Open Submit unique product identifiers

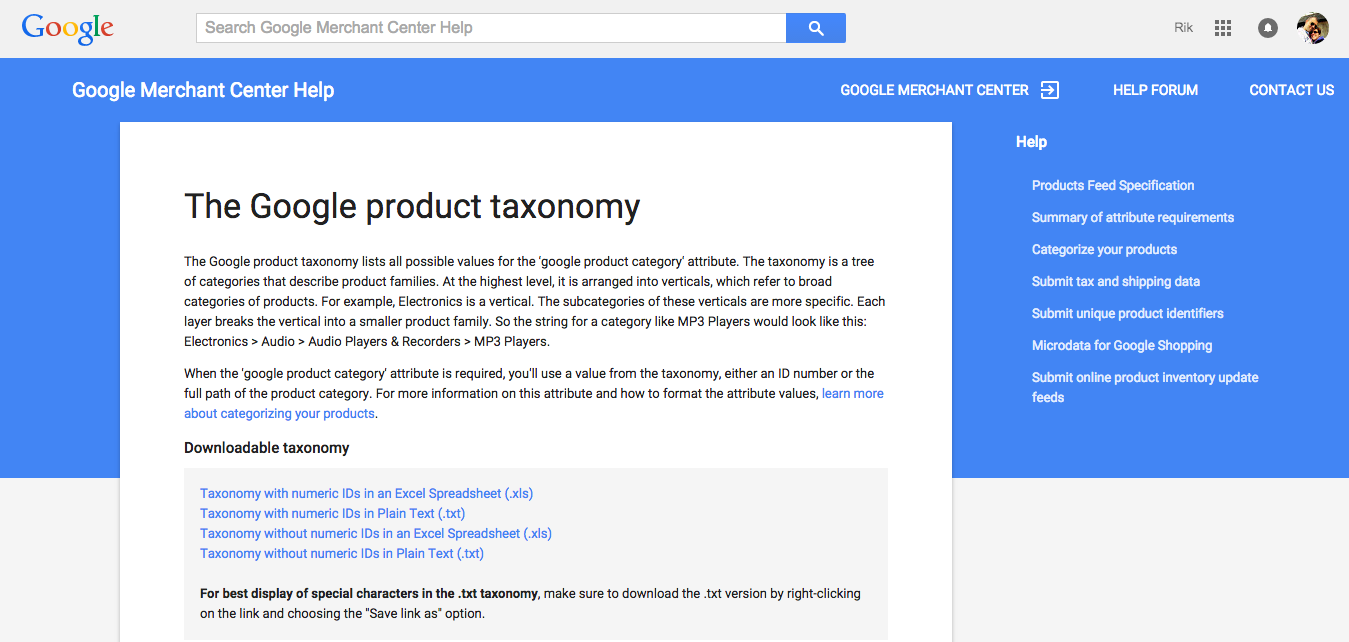1128,313
